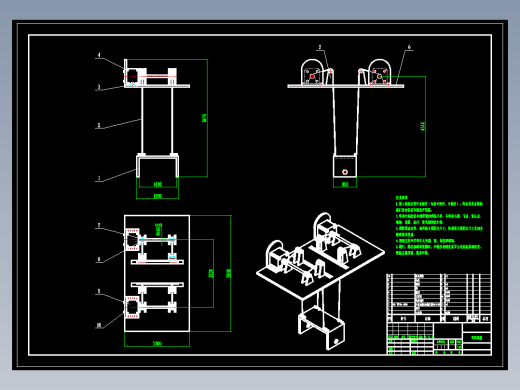Image resolution: width=520 pixels, height=390 pixels.
Task: Select the green technical requirements notes block
Action: [439, 225]
